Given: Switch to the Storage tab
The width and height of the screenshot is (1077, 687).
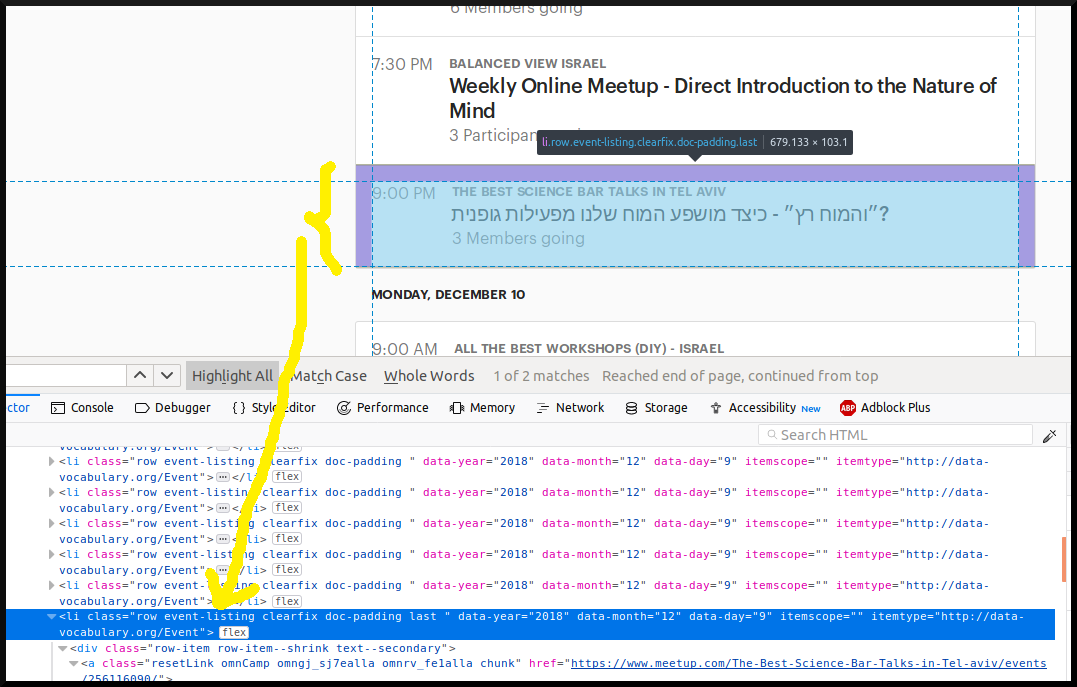Looking at the screenshot, I should tap(656, 407).
